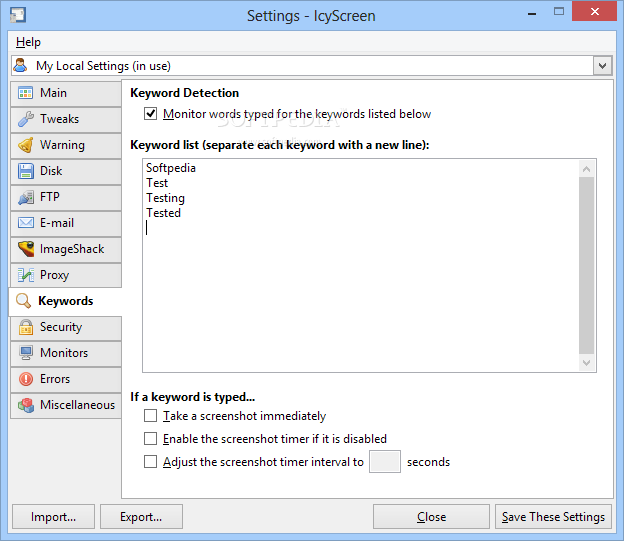
Task: Click the Errors red alert icon
Action: (25, 379)
